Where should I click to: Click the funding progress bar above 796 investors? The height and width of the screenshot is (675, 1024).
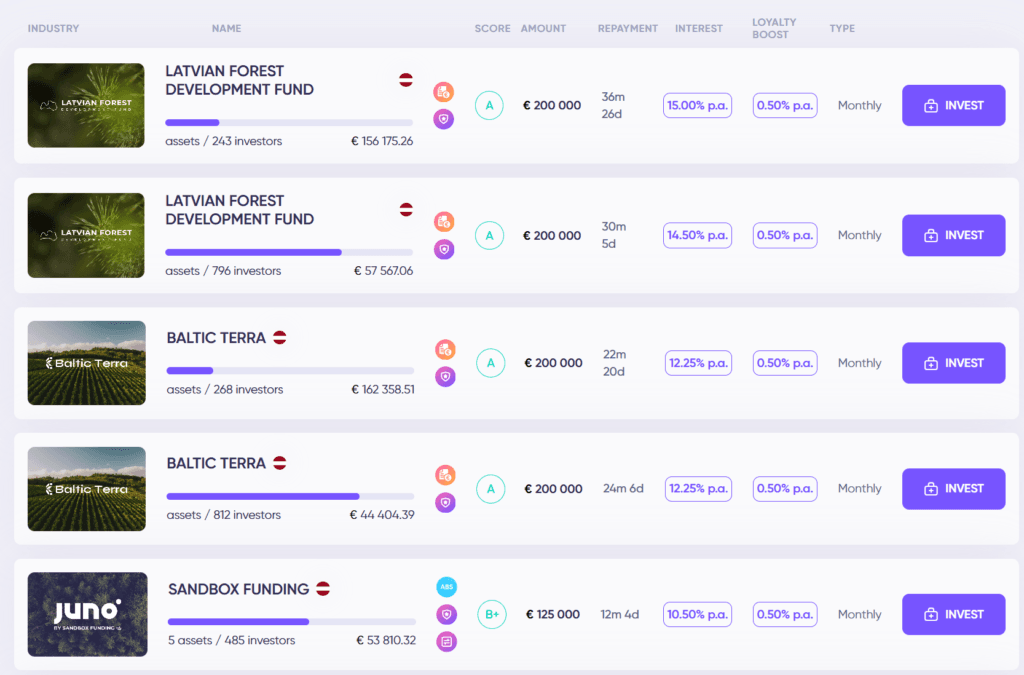(x=289, y=252)
